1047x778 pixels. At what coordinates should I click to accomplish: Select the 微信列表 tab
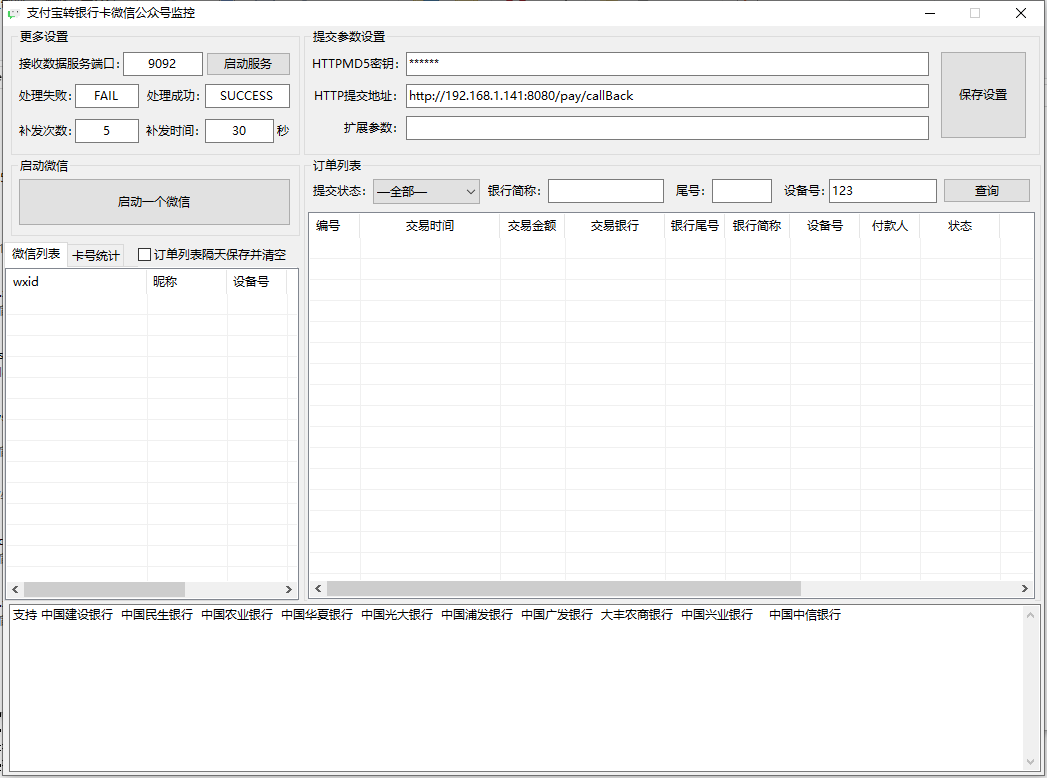[x=36, y=254]
